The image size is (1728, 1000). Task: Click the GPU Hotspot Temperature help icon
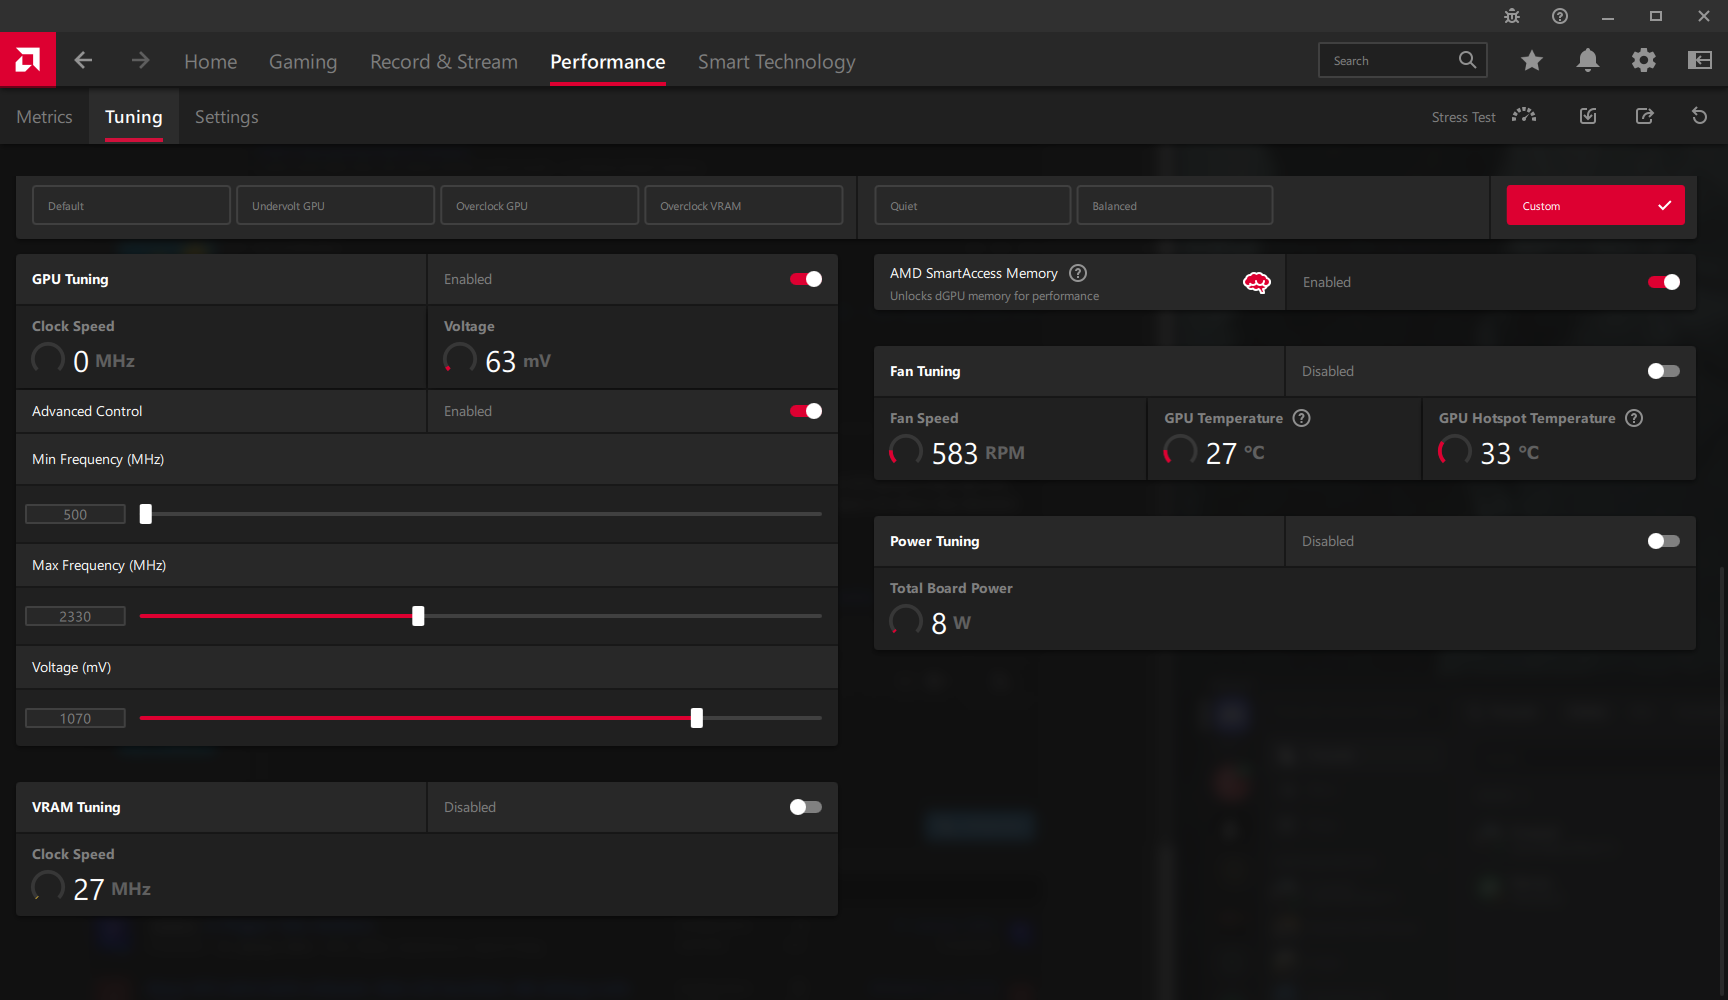coord(1634,418)
